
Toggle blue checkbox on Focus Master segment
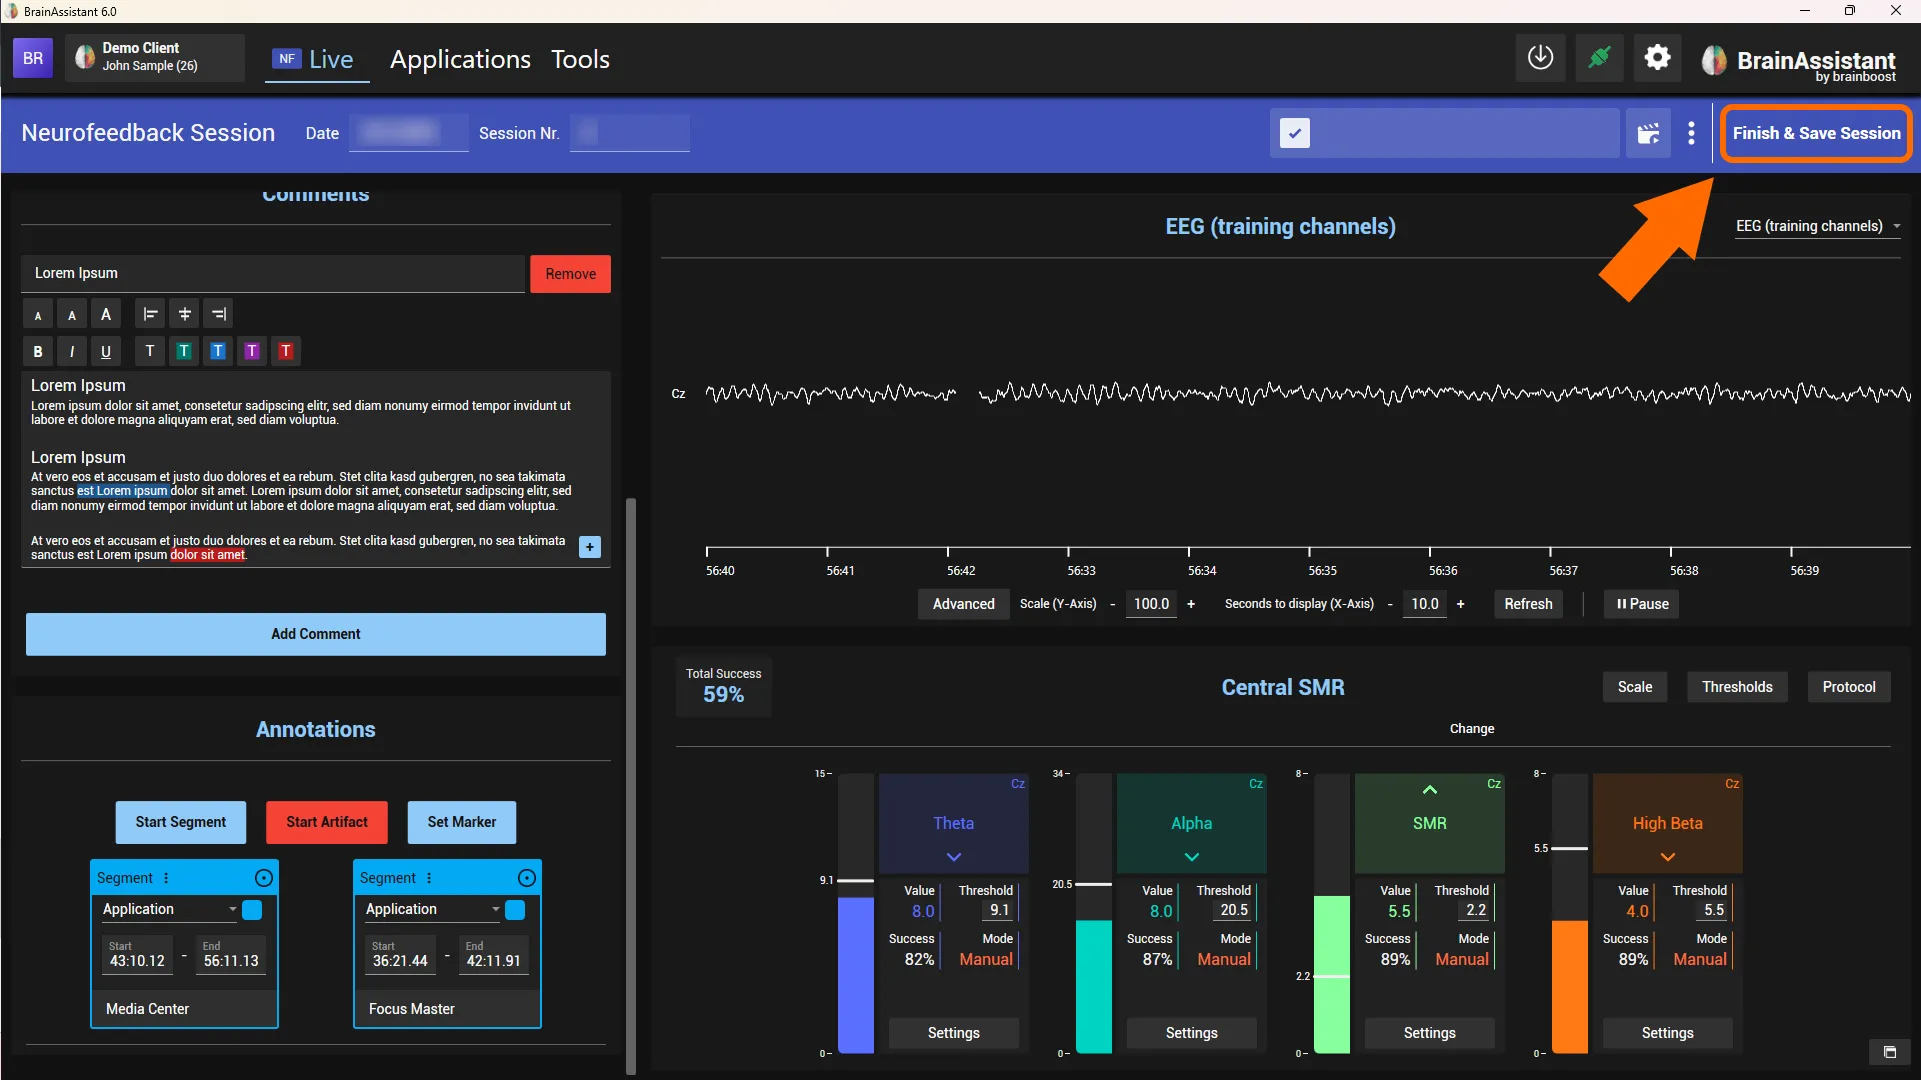(x=515, y=909)
